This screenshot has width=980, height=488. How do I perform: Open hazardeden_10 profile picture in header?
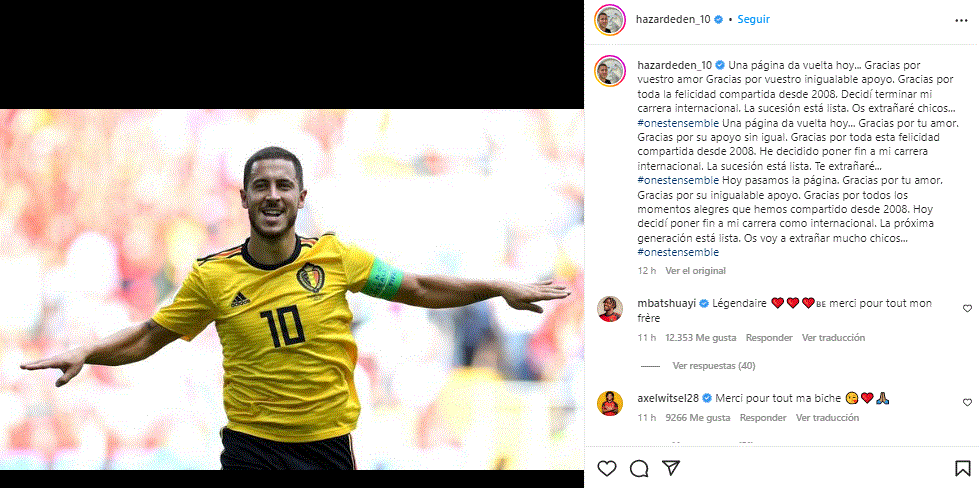tap(610, 20)
